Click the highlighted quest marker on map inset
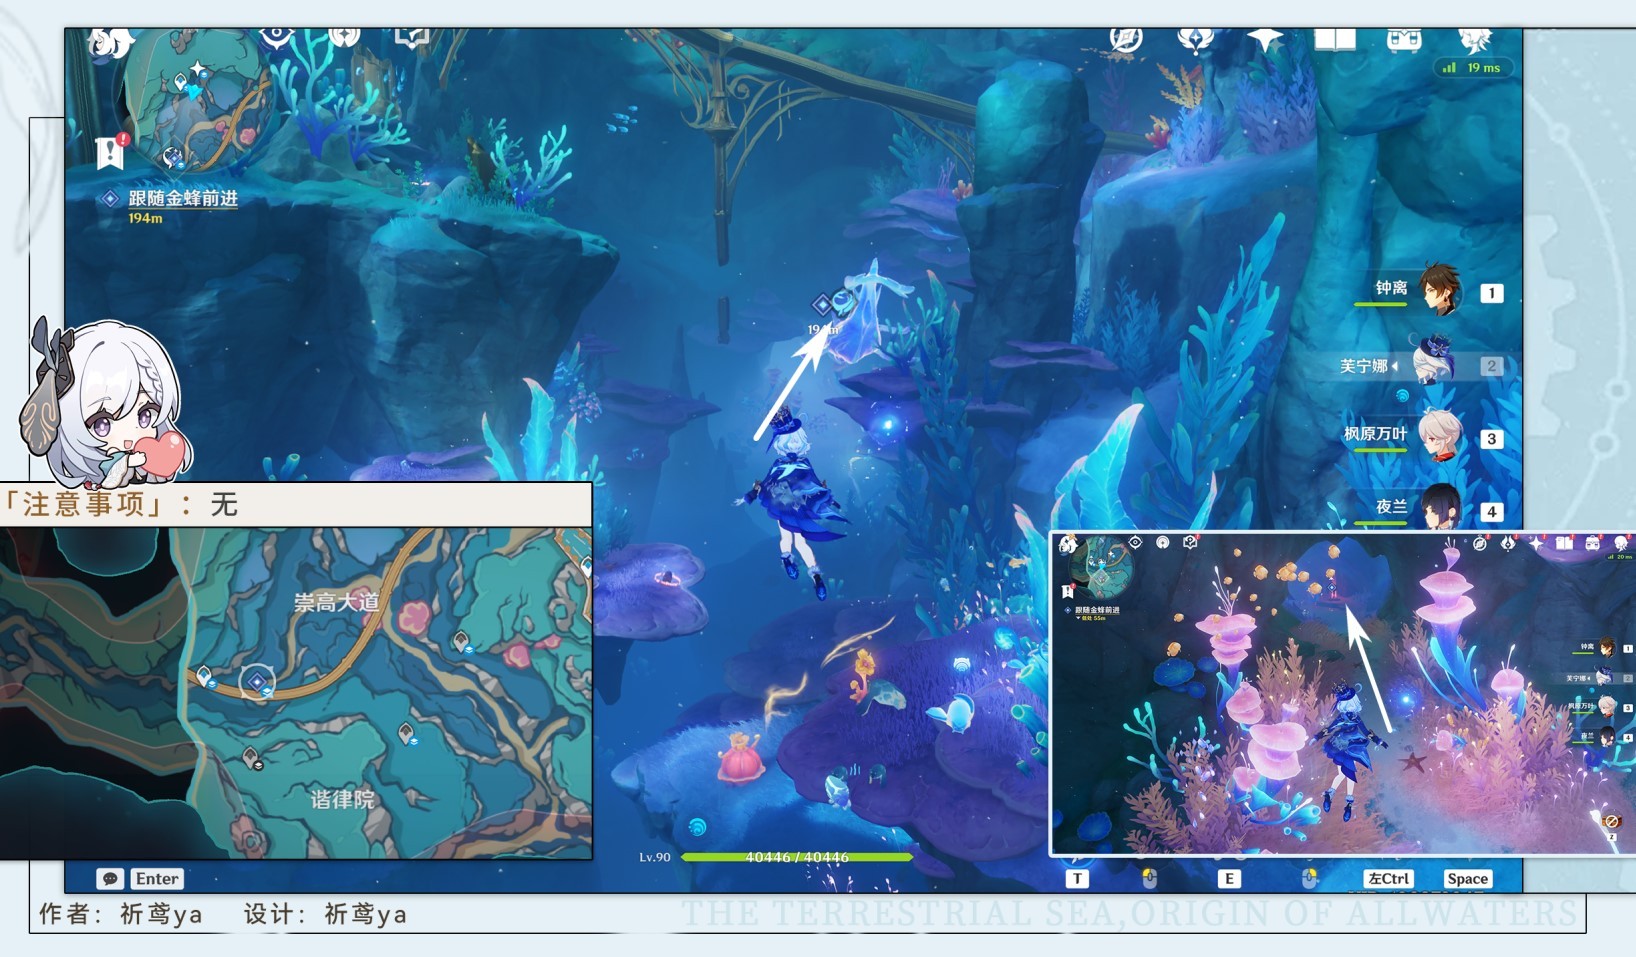The height and width of the screenshot is (957, 1636). 257,682
